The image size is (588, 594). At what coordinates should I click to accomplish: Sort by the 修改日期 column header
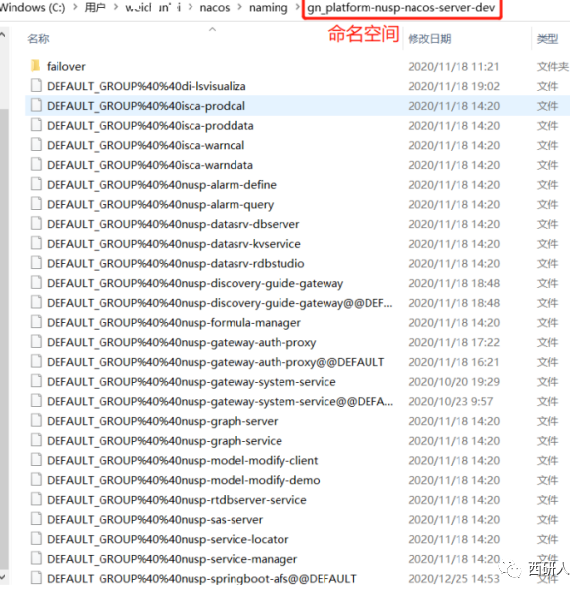pos(430,39)
